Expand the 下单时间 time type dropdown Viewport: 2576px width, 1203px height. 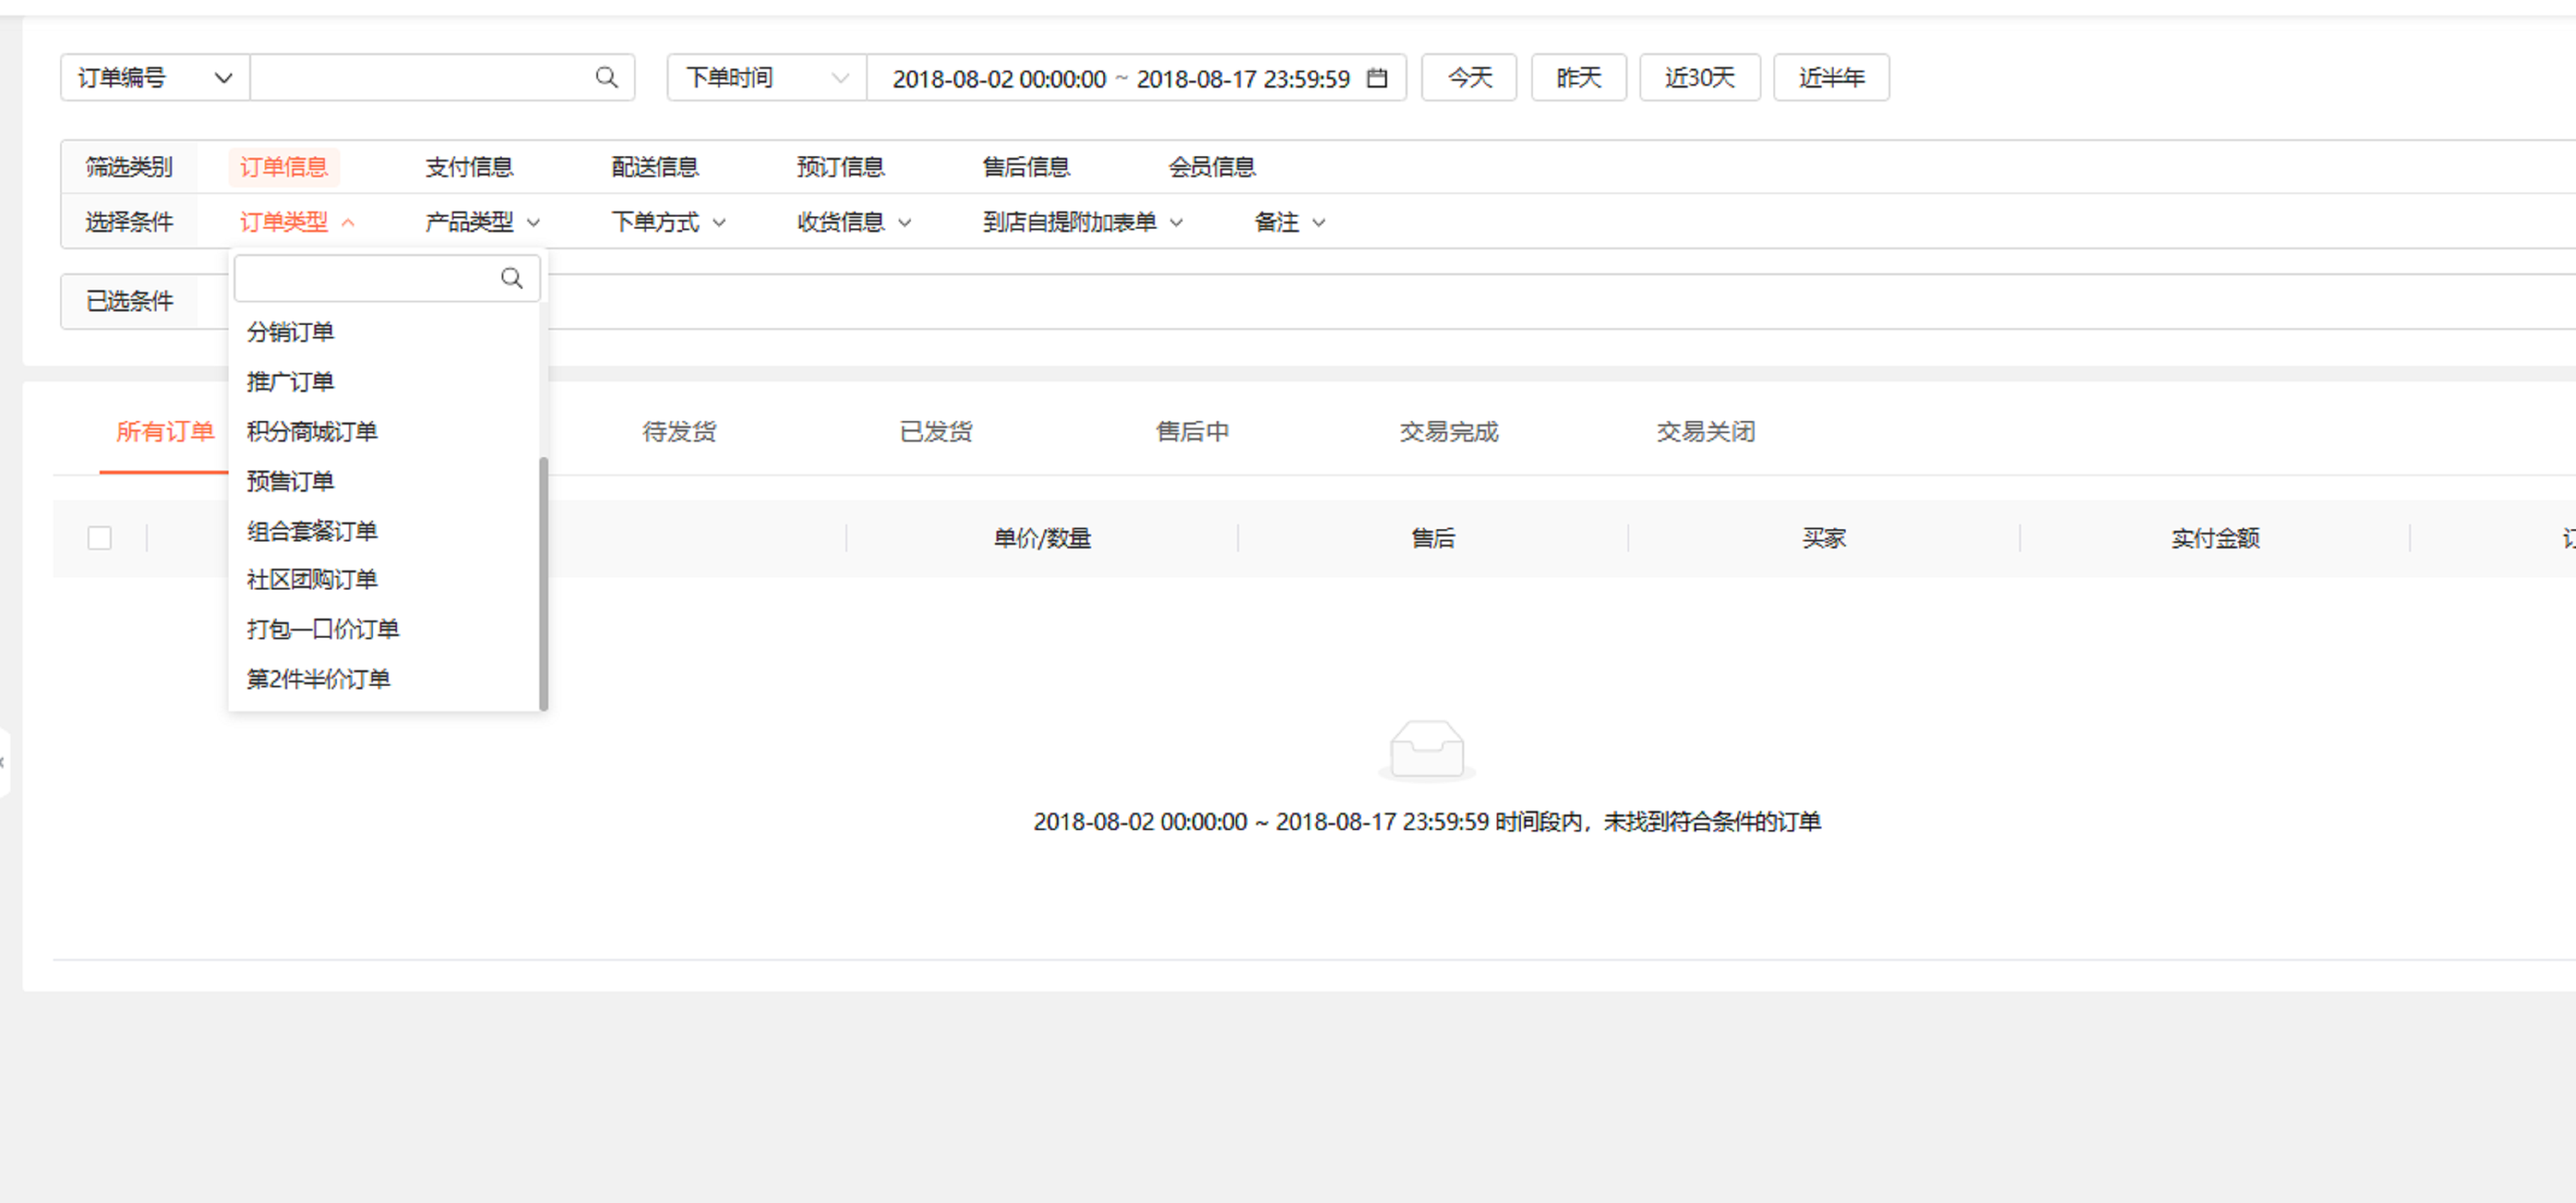766,78
